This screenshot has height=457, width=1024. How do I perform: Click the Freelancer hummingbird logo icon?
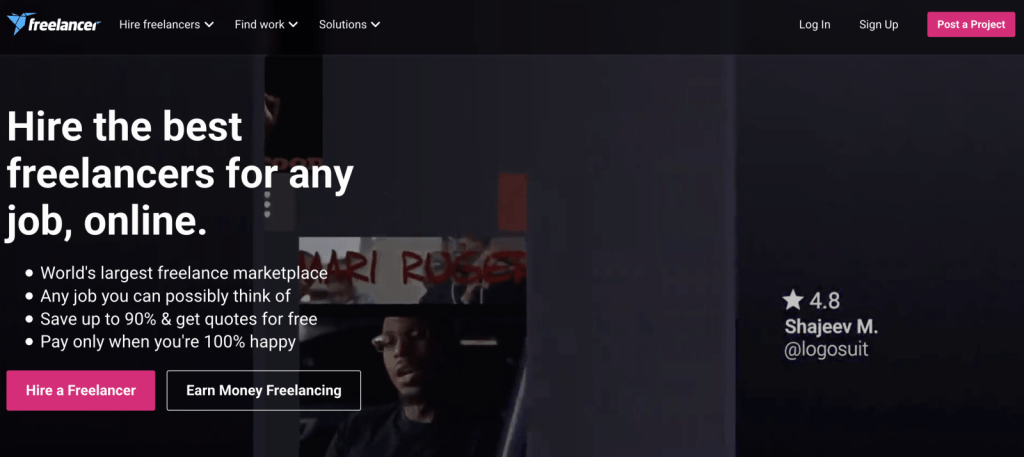(17, 24)
